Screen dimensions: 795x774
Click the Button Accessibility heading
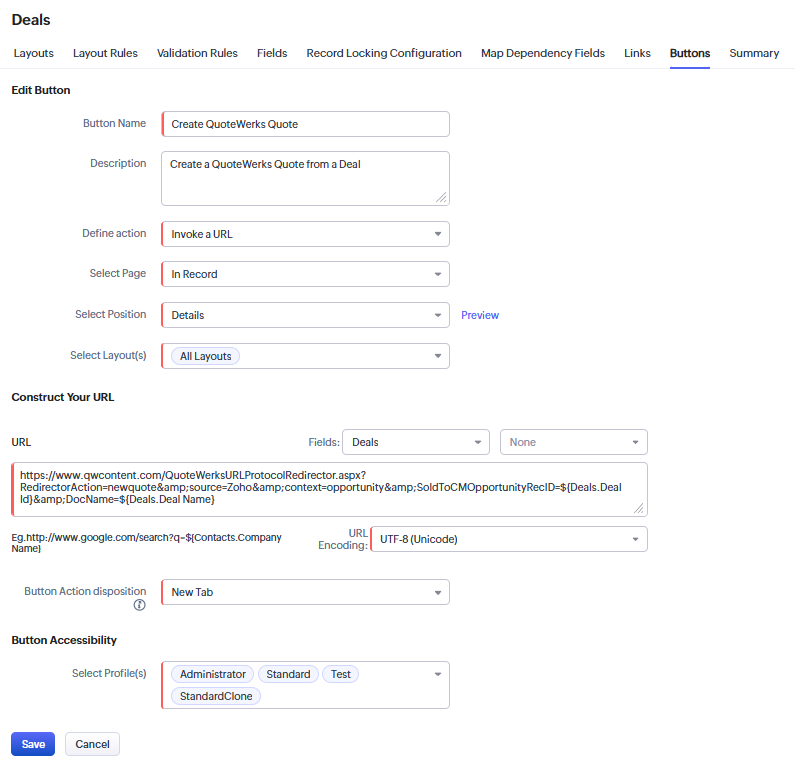(x=64, y=641)
